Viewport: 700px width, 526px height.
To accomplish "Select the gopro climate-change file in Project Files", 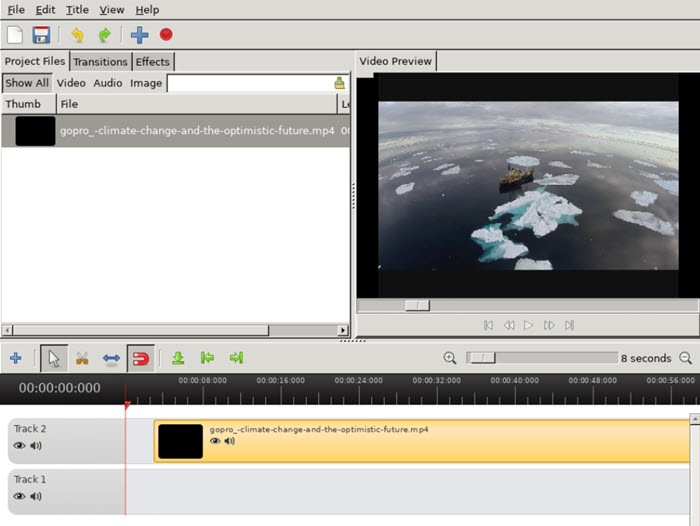I will pos(196,131).
